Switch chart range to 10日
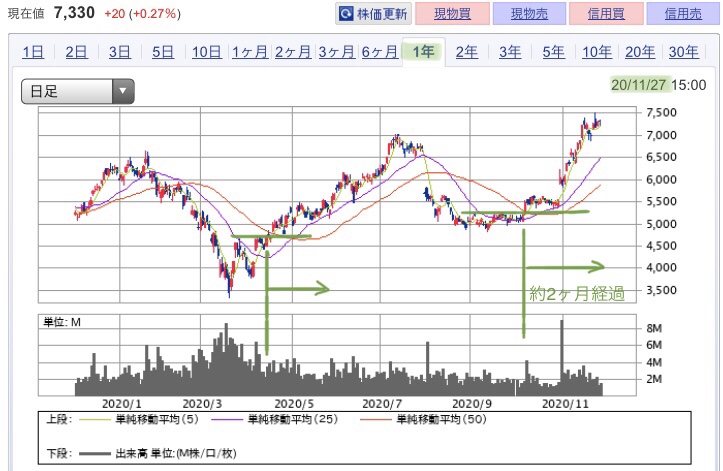Viewport: 723px width, 471px height. [207, 52]
